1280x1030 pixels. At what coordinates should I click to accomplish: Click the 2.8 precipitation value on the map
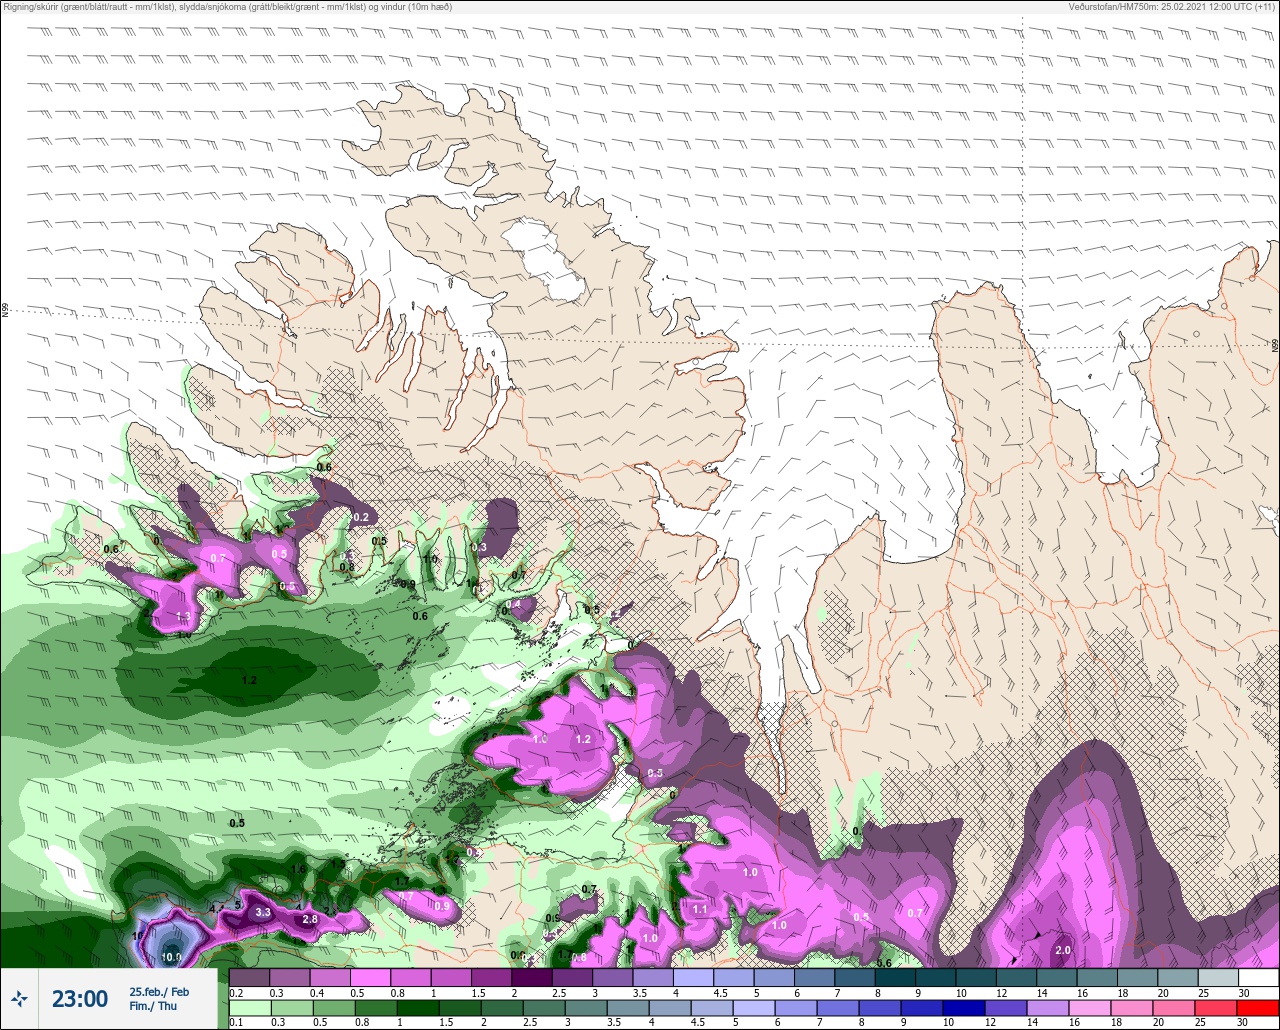click(x=309, y=919)
